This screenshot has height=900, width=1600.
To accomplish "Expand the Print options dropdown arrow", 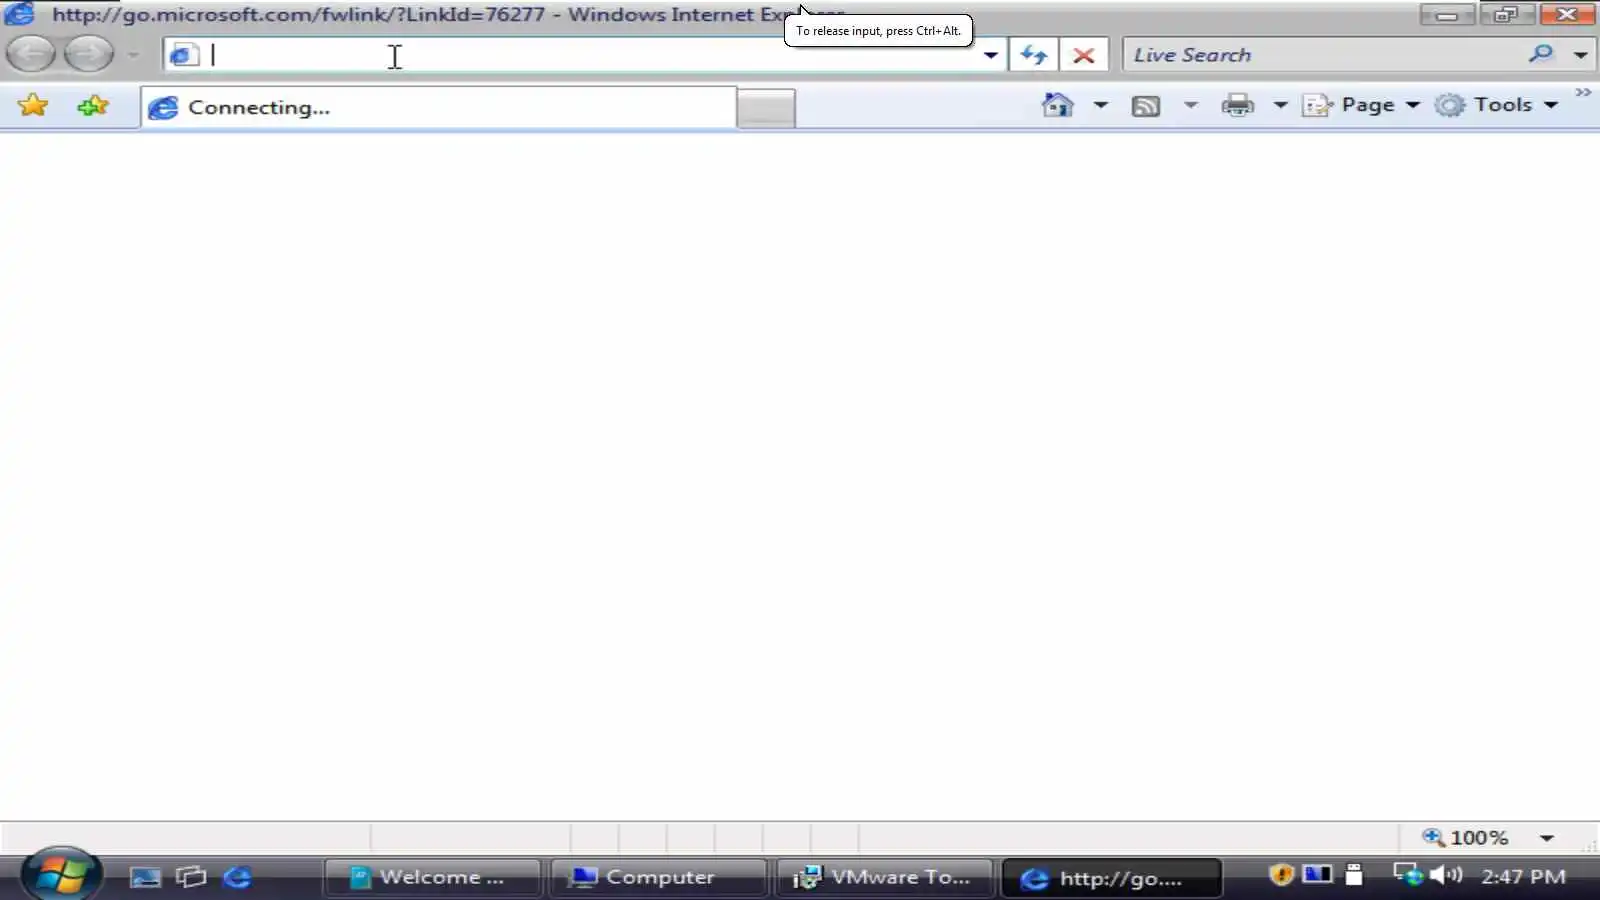I will pyautogui.click(x=1280, y=105).
